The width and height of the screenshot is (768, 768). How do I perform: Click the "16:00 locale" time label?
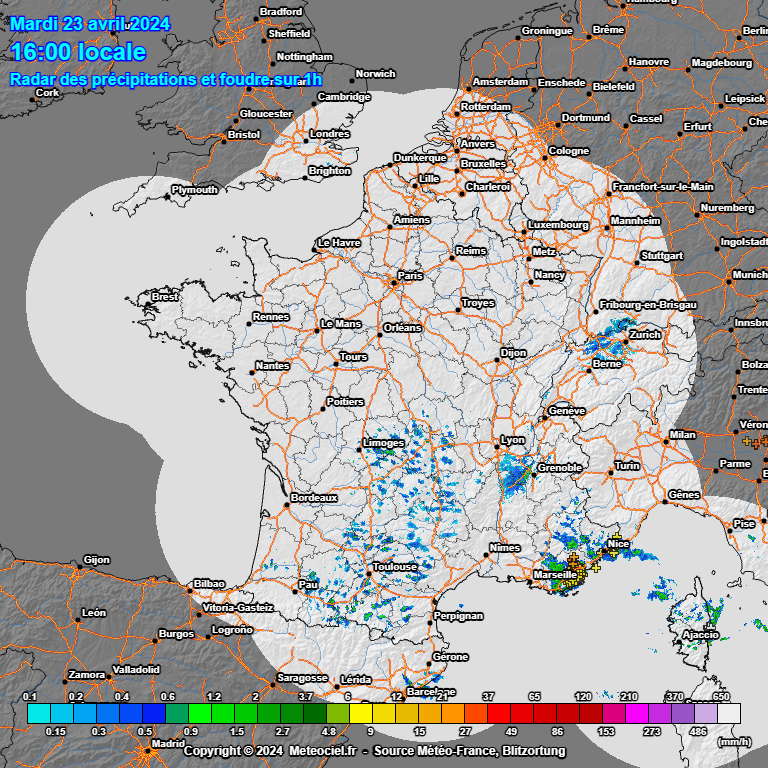pyautogui.click(x=78, y=52)
